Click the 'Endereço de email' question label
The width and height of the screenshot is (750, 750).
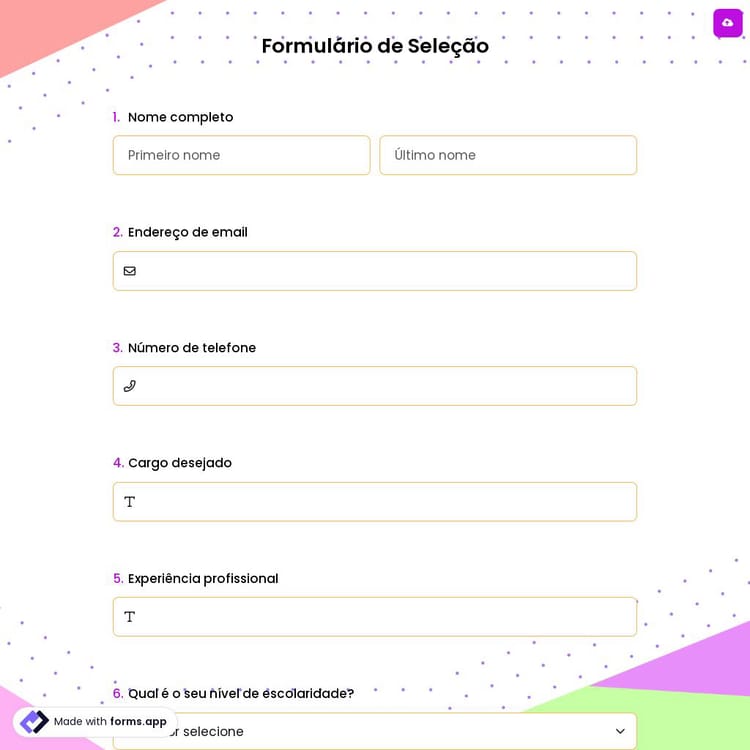coord(187,232)
